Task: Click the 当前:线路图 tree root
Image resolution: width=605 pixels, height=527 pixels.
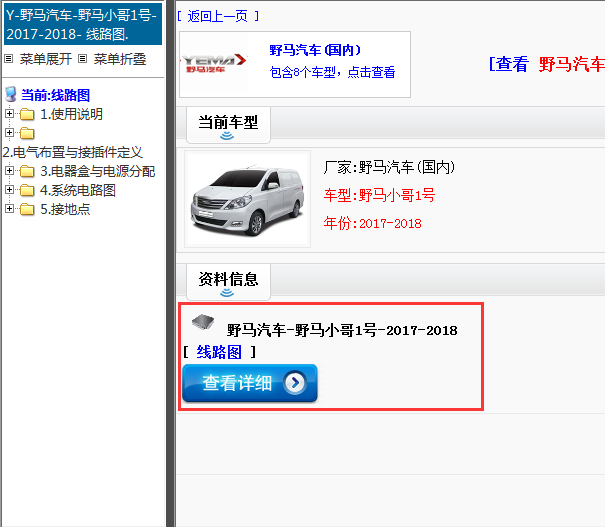Action: point(56,95)
